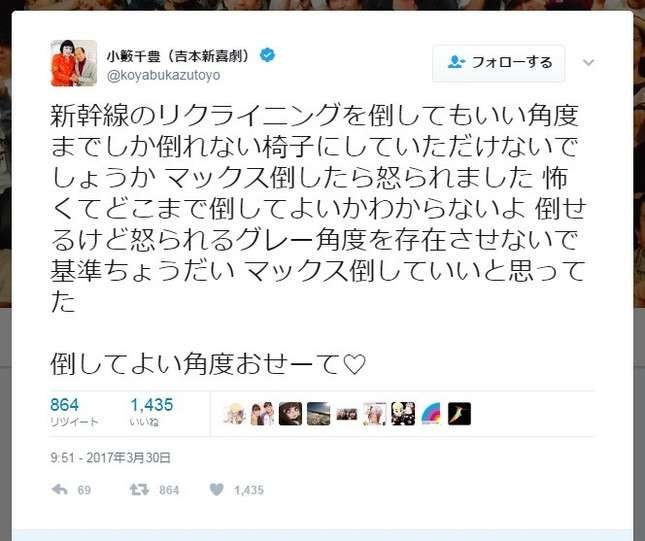Click the rainbow-colored liker avatar
This screenshot has height=541, width=645.
(431, 414)
